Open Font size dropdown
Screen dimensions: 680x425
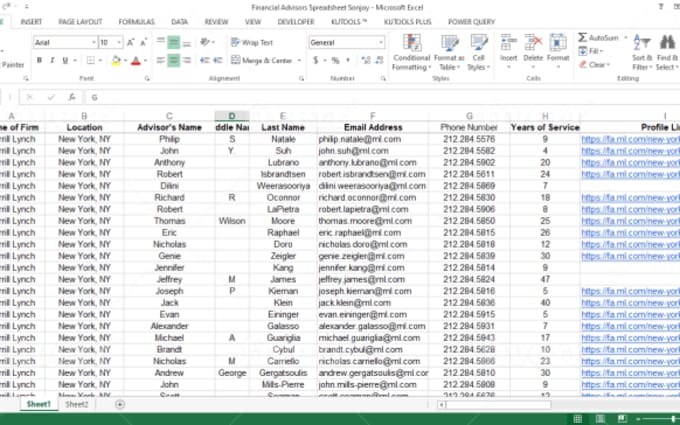(x=119, y=42)
